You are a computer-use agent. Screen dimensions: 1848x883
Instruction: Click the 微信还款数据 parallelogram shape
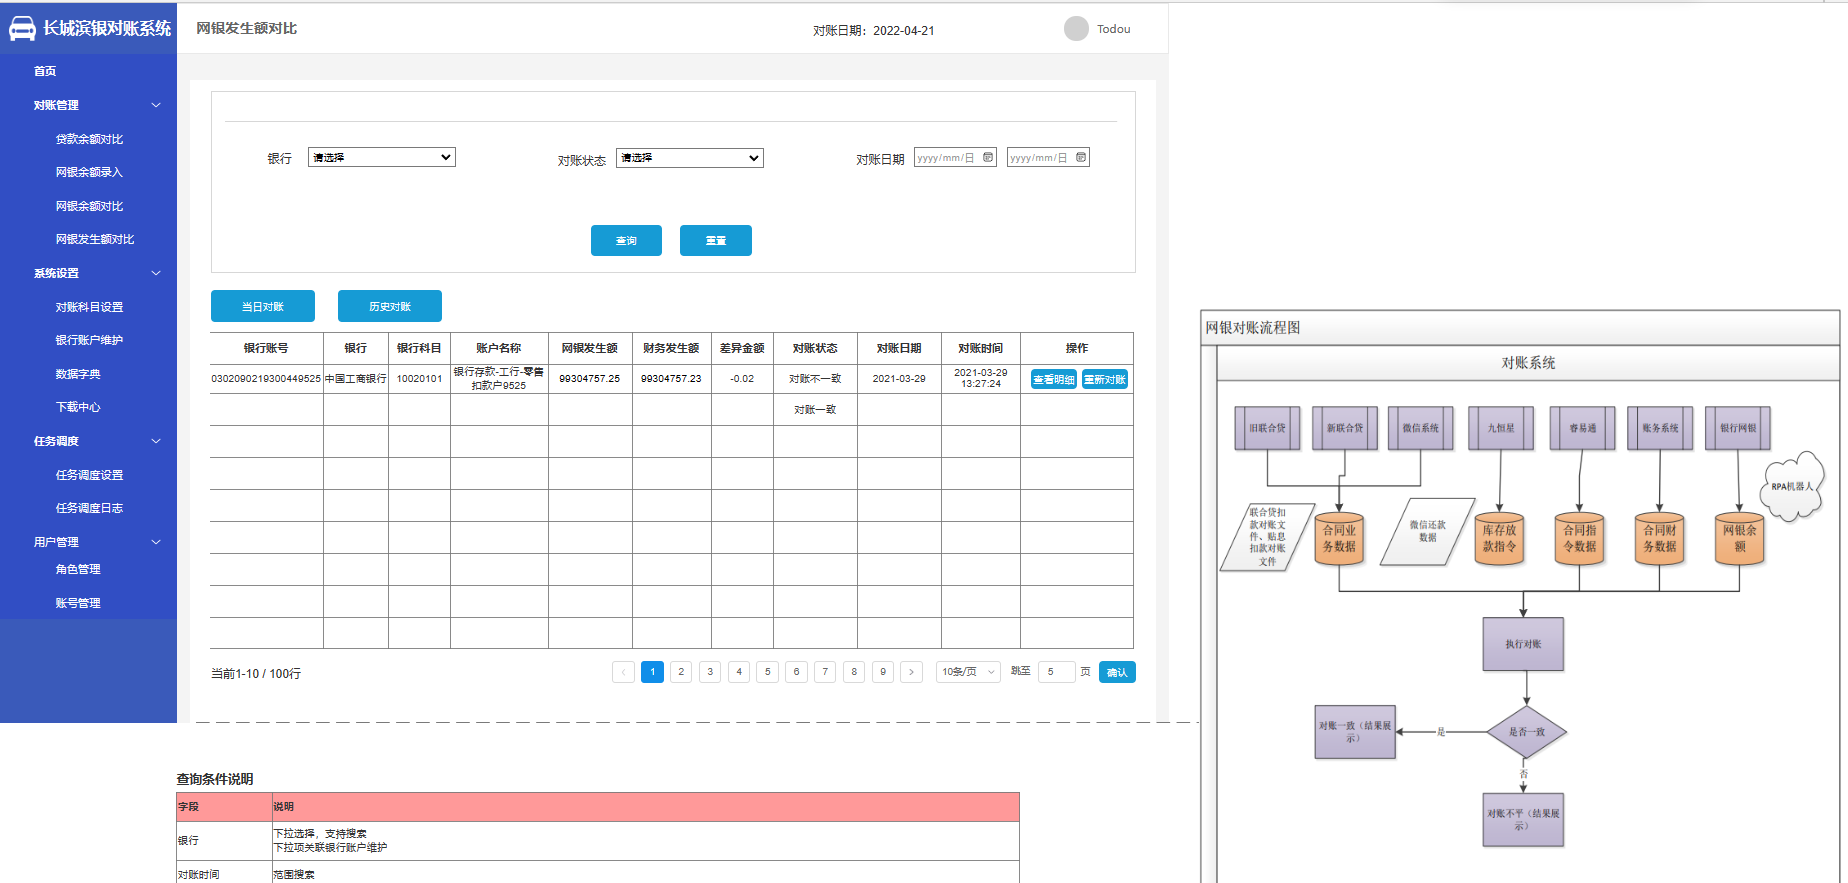pos(1428,531)
